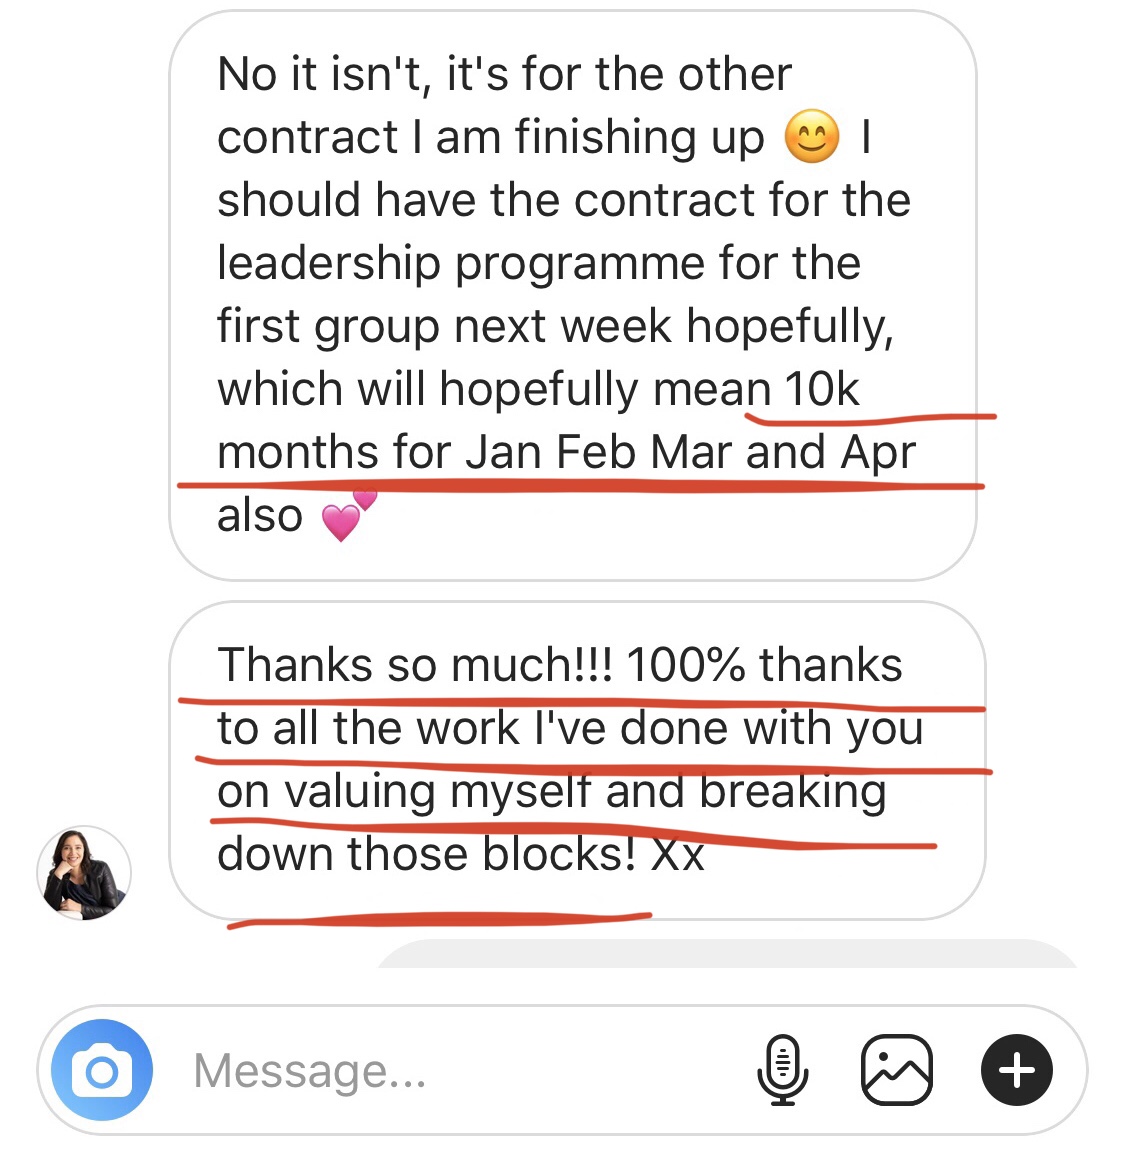
Task: Tap the microphone voice message icon
Action: pos(783,1070)
